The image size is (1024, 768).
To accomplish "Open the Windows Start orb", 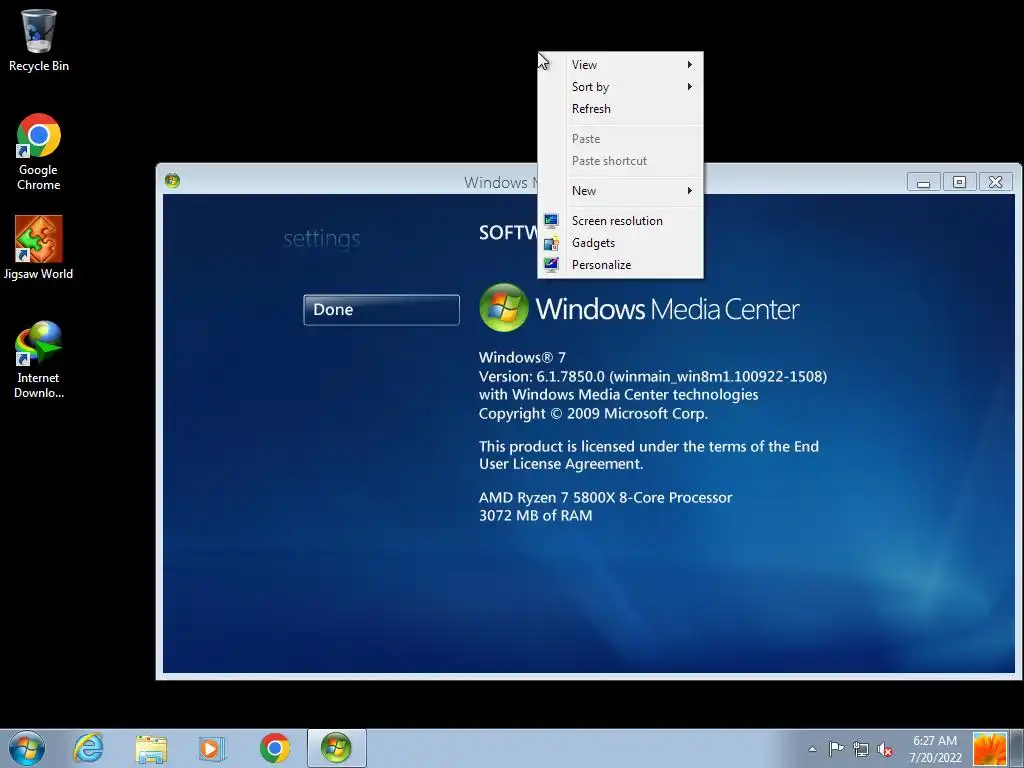I will click(27, 748).
